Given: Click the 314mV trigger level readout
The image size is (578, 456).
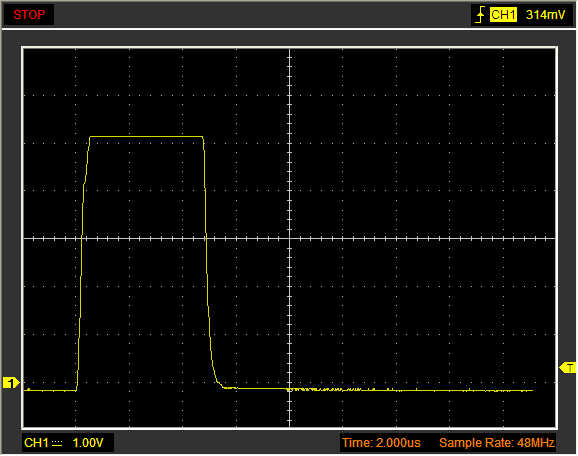Looking at the screenshot, I should pos(545,15).
